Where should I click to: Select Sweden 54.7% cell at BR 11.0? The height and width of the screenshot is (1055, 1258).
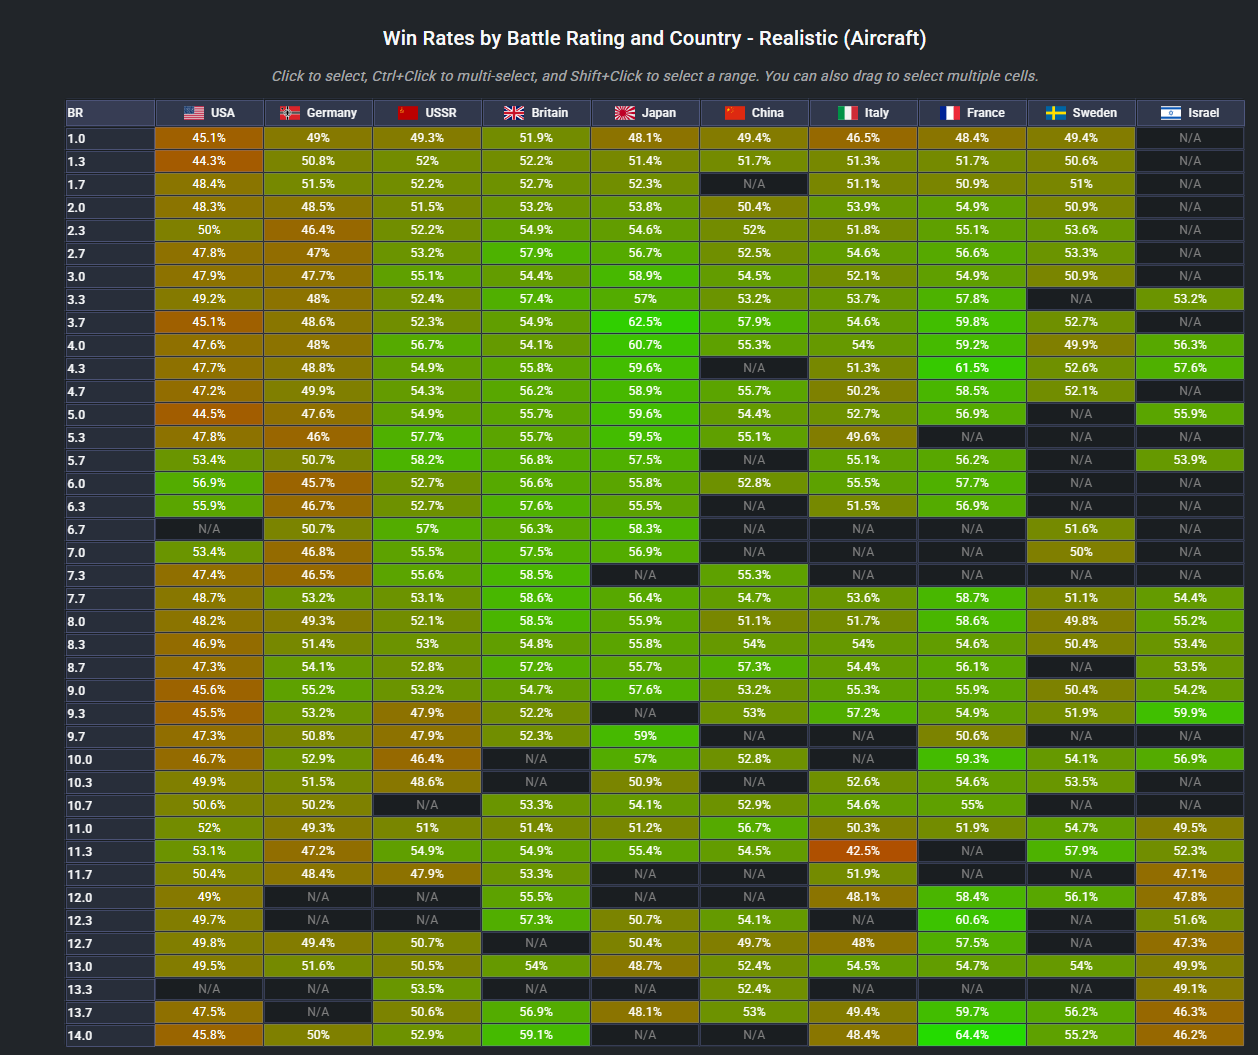pyautogui.click(x=1081, y=828)
